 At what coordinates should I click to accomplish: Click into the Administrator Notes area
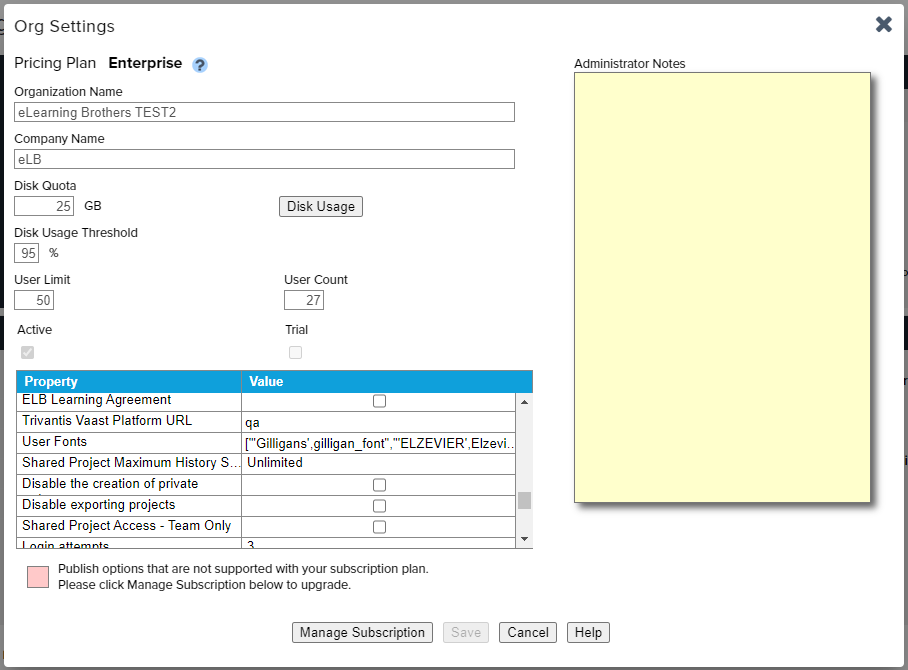722,287
